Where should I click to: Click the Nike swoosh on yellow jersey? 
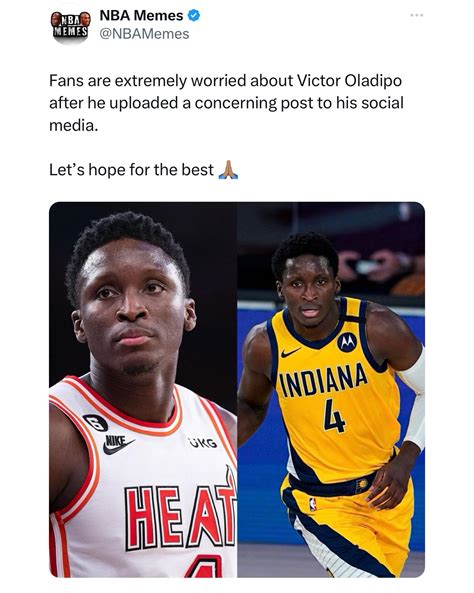(290, 353)
